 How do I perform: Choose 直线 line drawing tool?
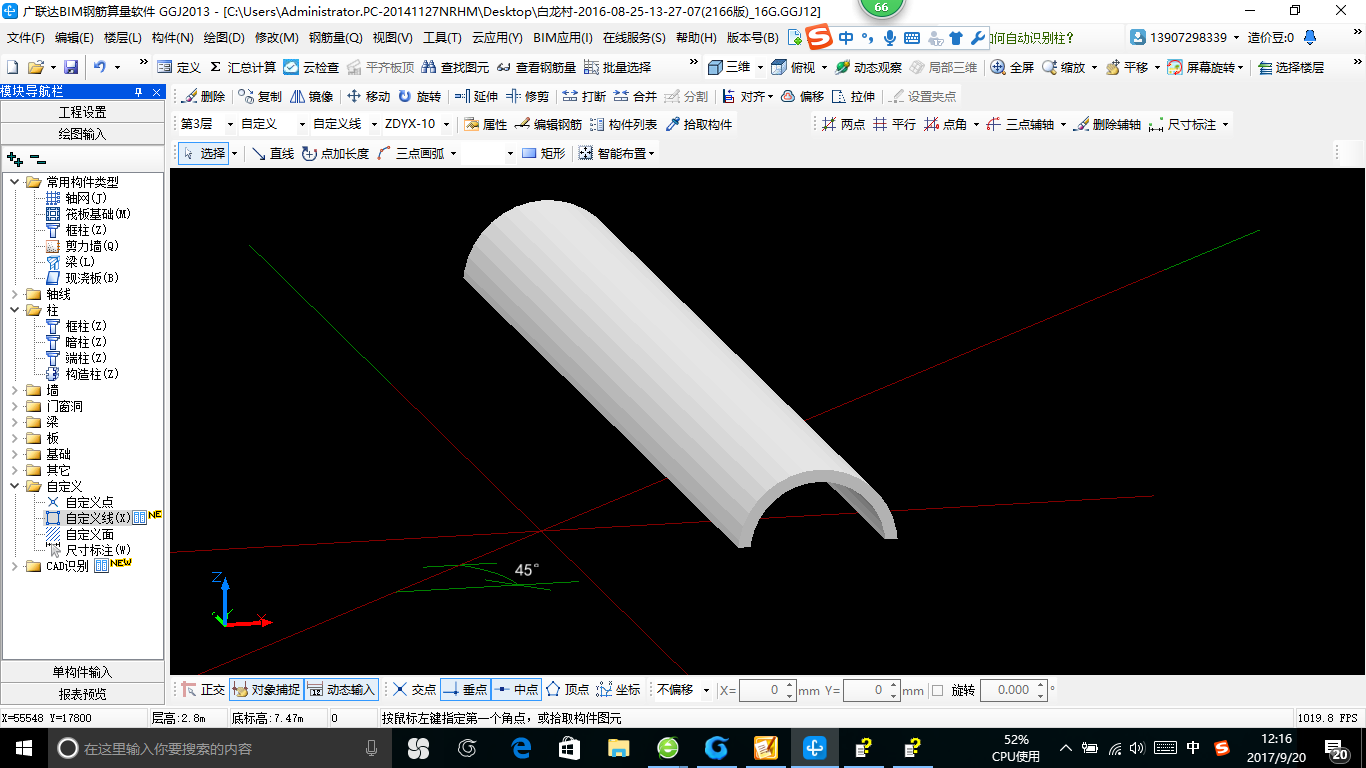(272, 153)
